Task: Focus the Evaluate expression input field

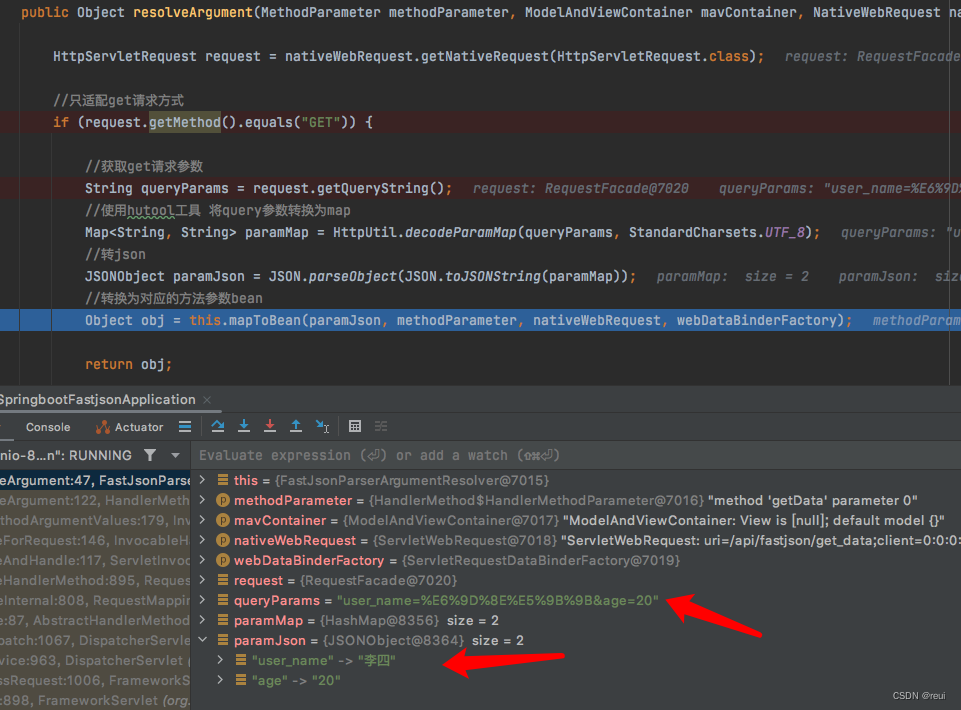Action: click(576, 456)
